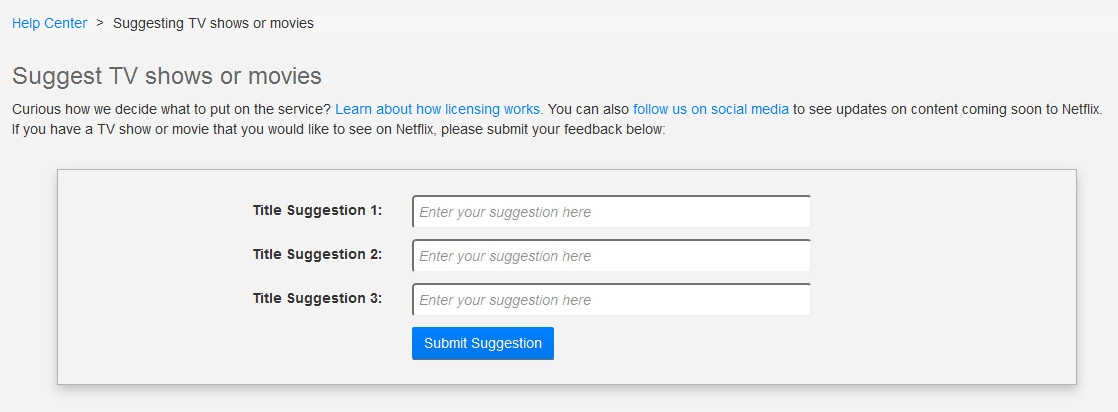Open the Help Center breadcrumb link
1118x412 pixels.
[x=49, y=23]
